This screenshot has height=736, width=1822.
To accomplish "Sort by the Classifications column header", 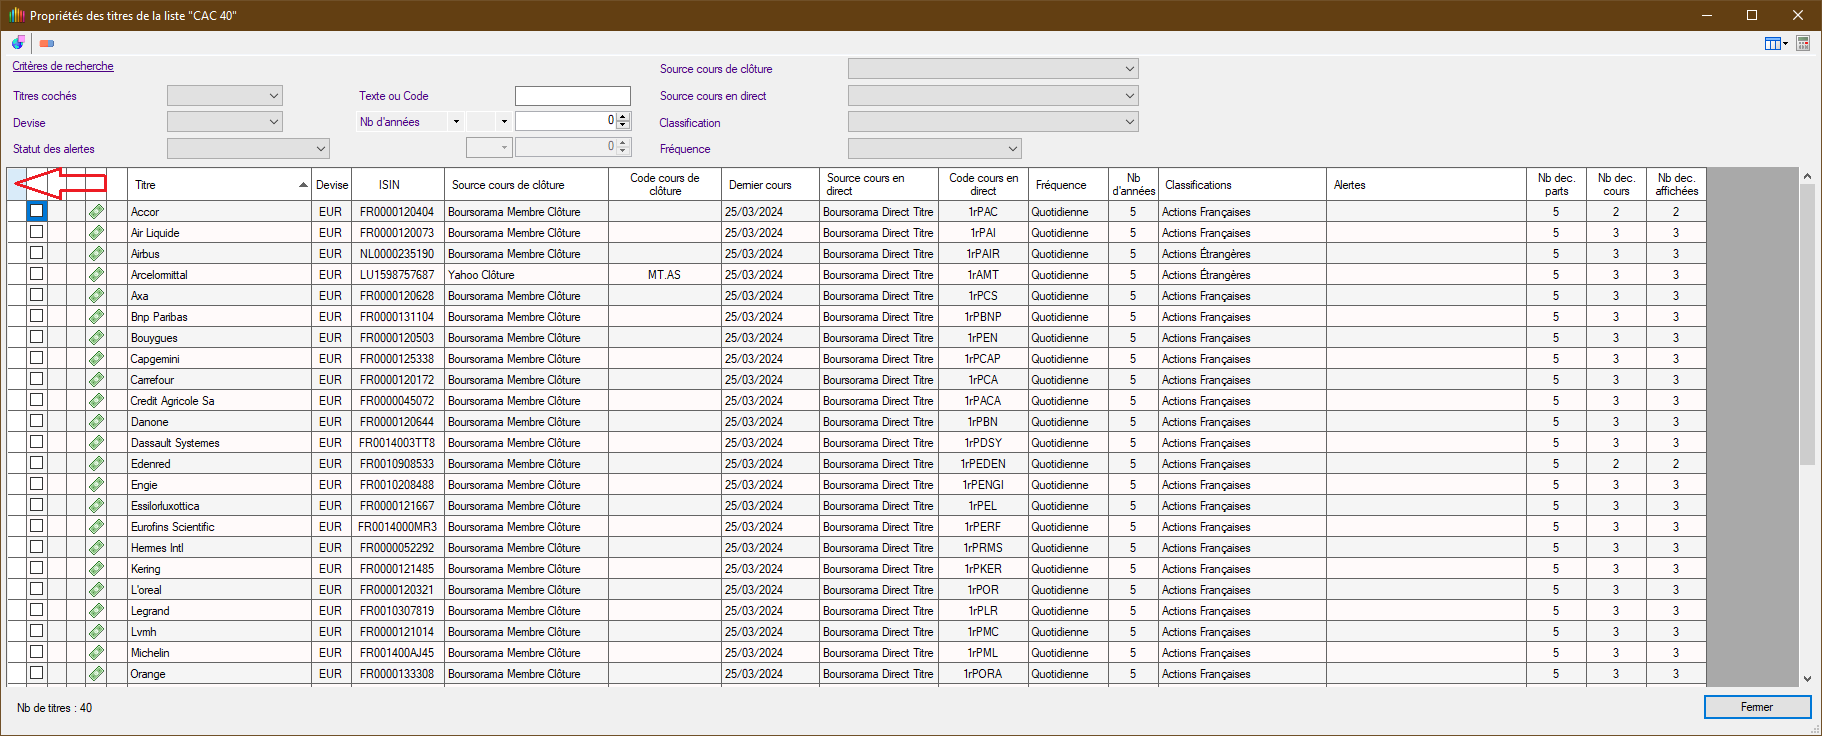I will tap(1242, 185).
